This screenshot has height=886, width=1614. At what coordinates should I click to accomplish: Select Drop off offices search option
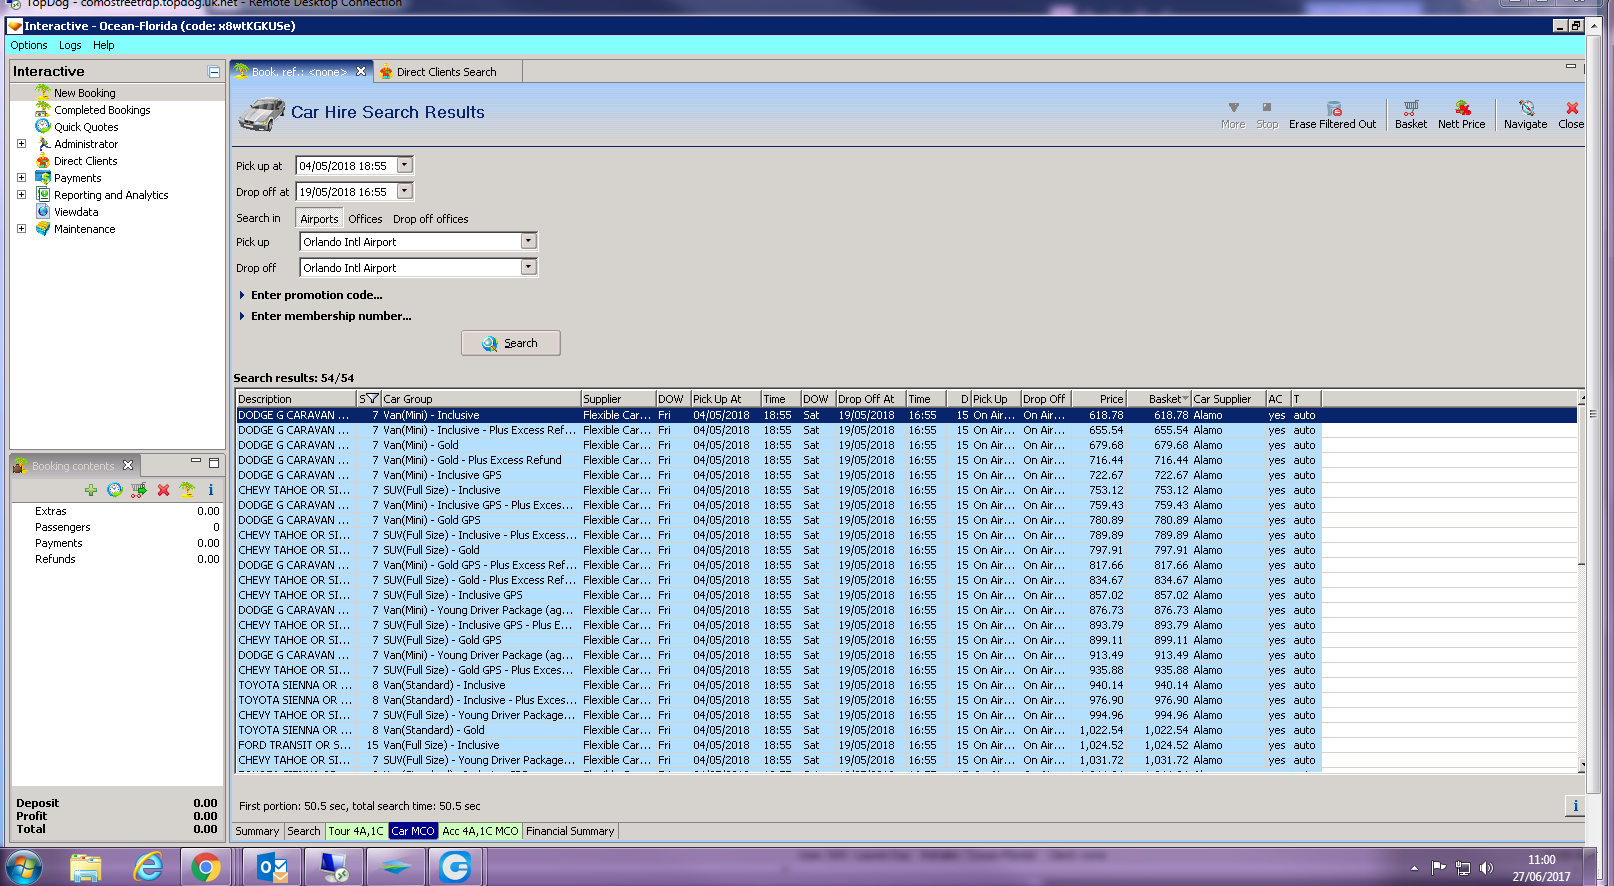coord(430,219)
